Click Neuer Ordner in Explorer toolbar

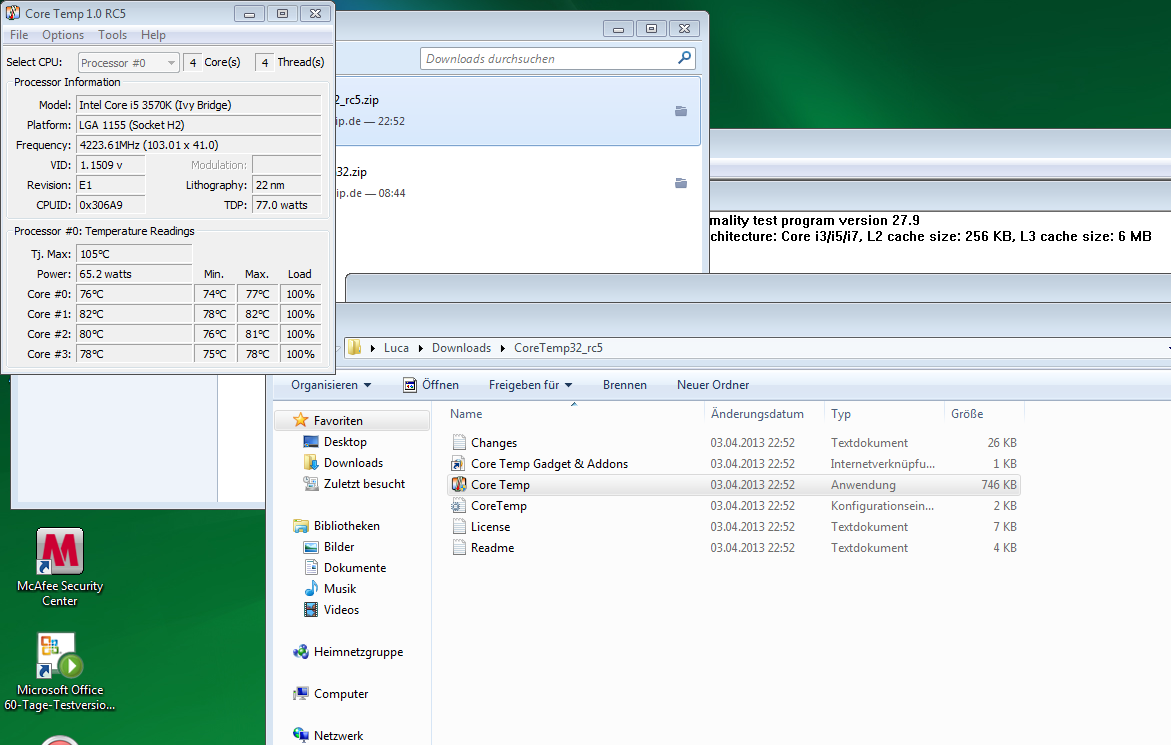pos(712,384)
